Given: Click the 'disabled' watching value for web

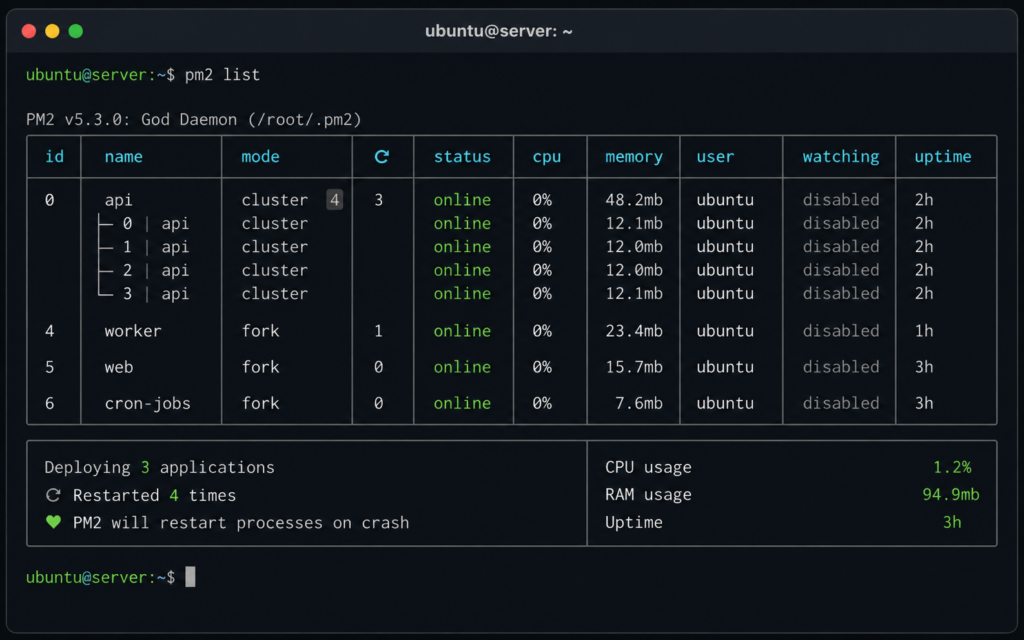Looking at the screenshot, I should tap(840, 367).
